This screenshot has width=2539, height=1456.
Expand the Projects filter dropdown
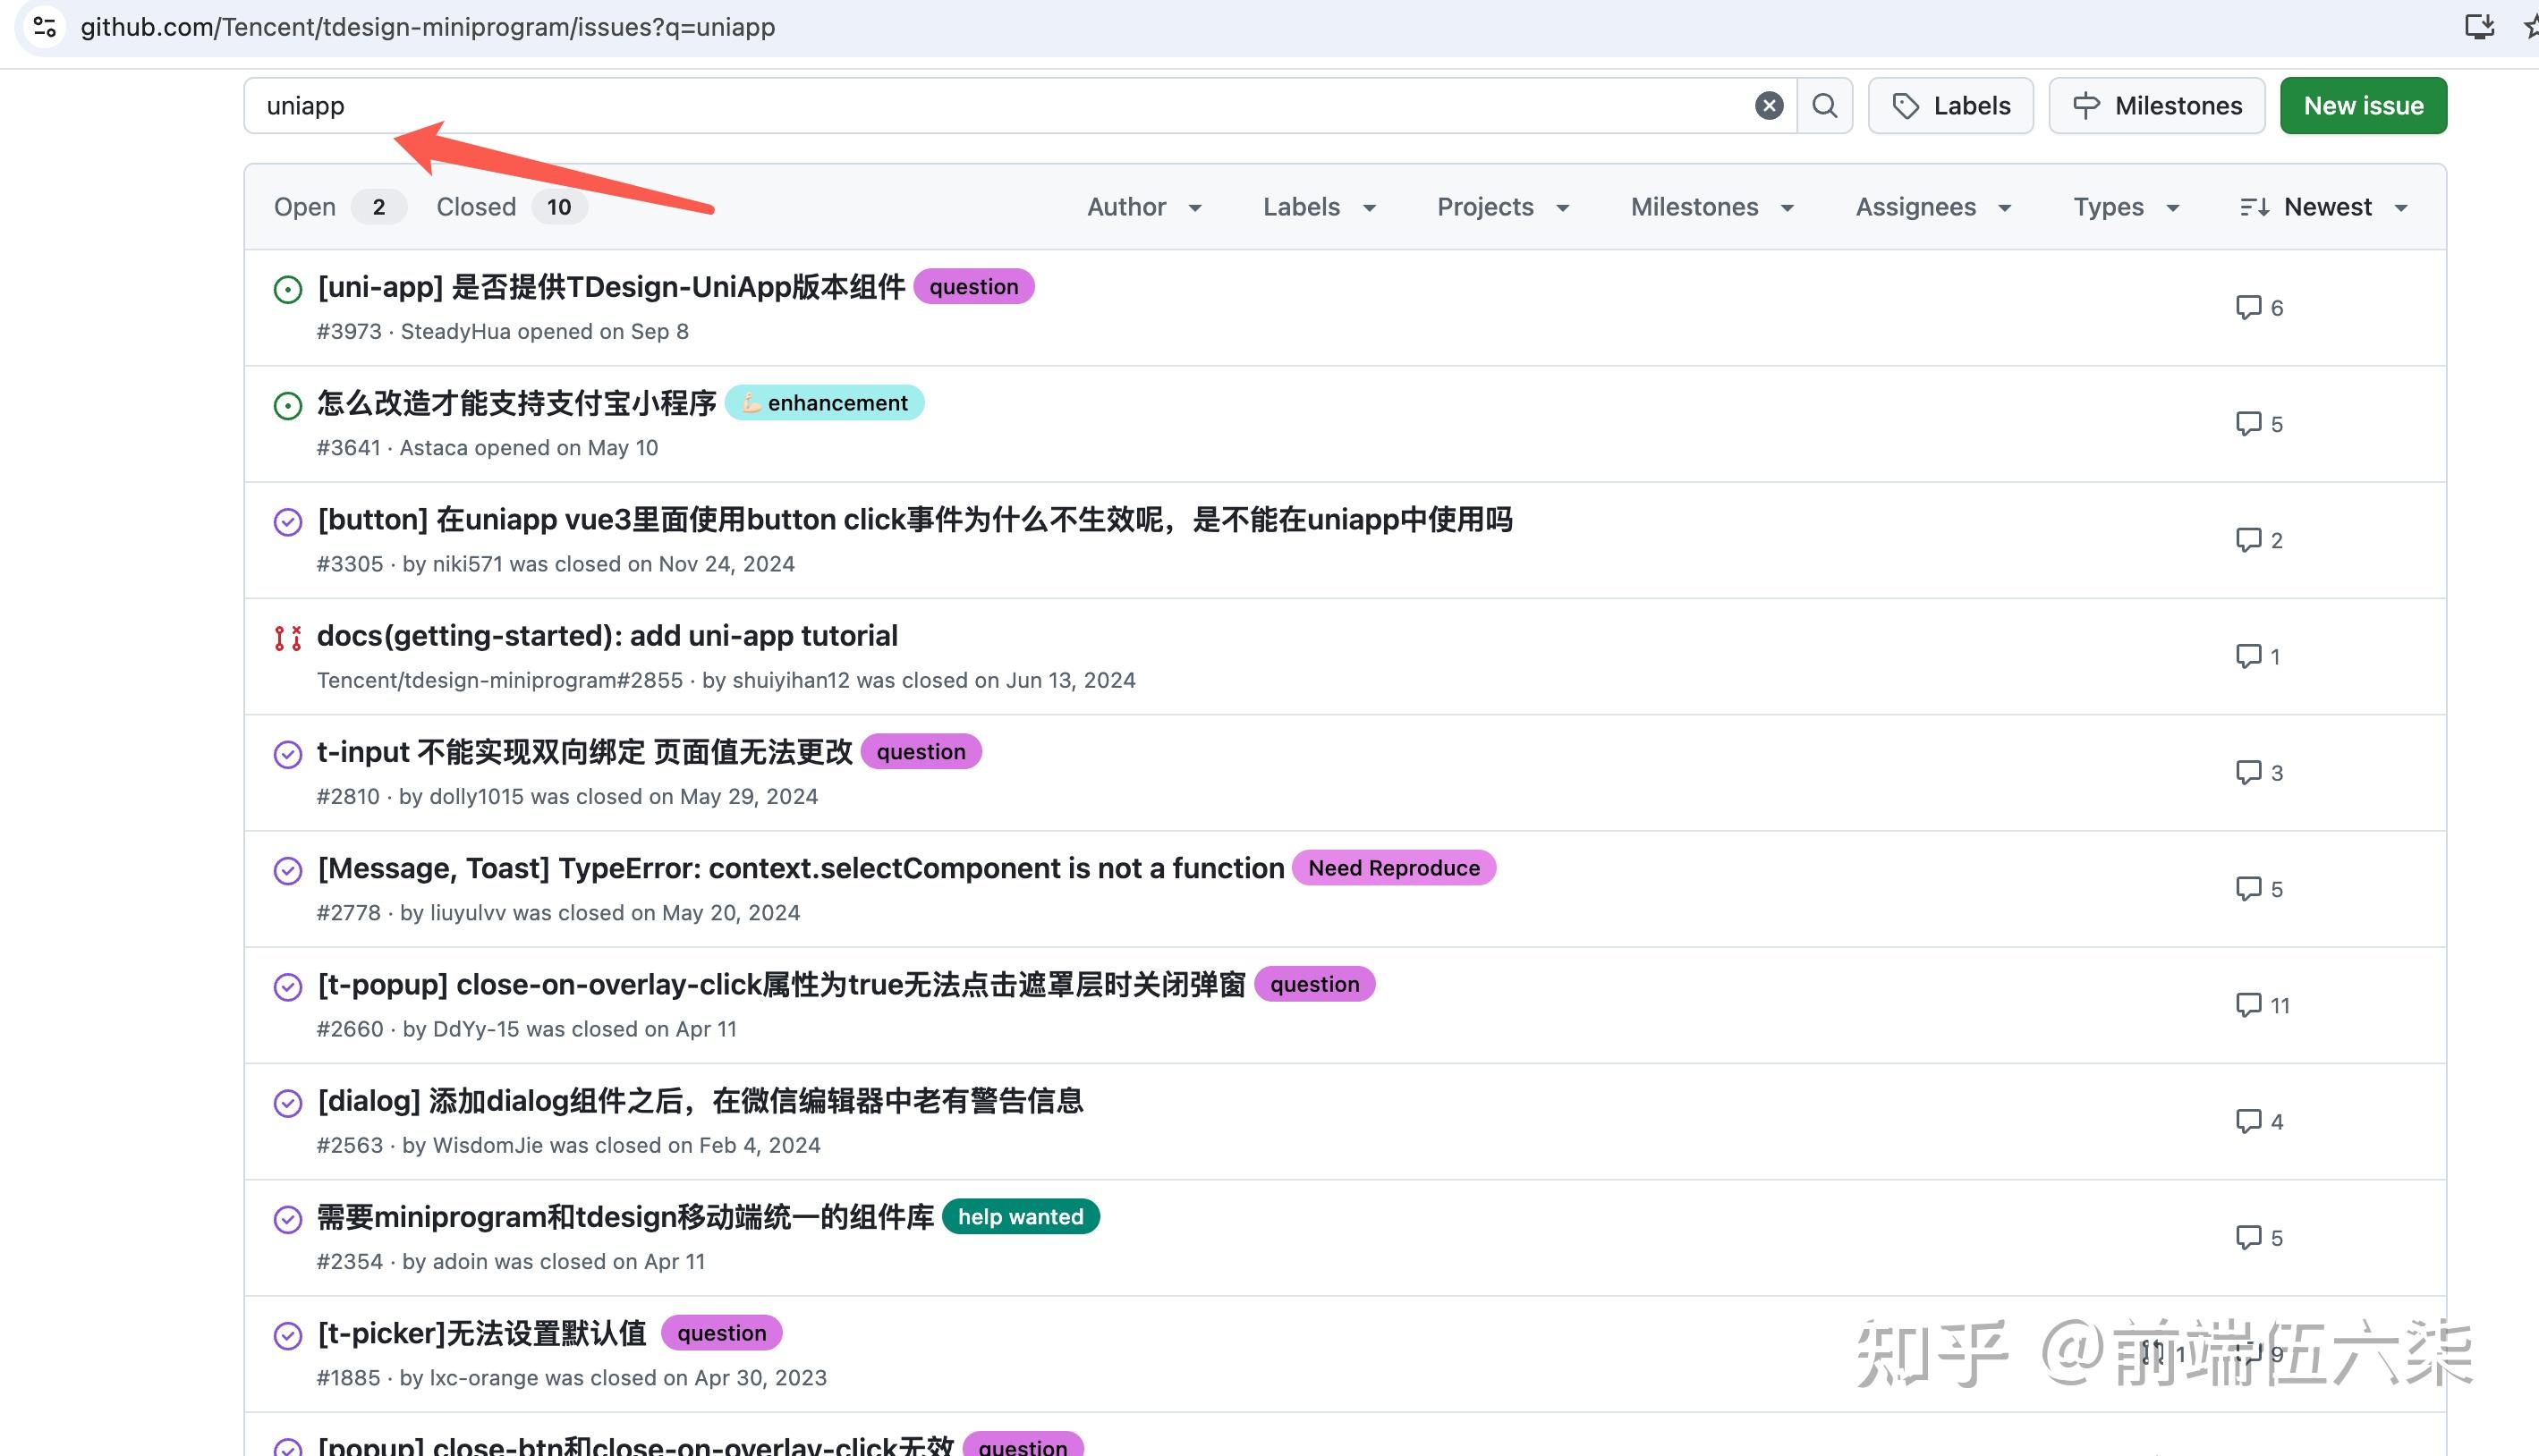(1503, 207)
